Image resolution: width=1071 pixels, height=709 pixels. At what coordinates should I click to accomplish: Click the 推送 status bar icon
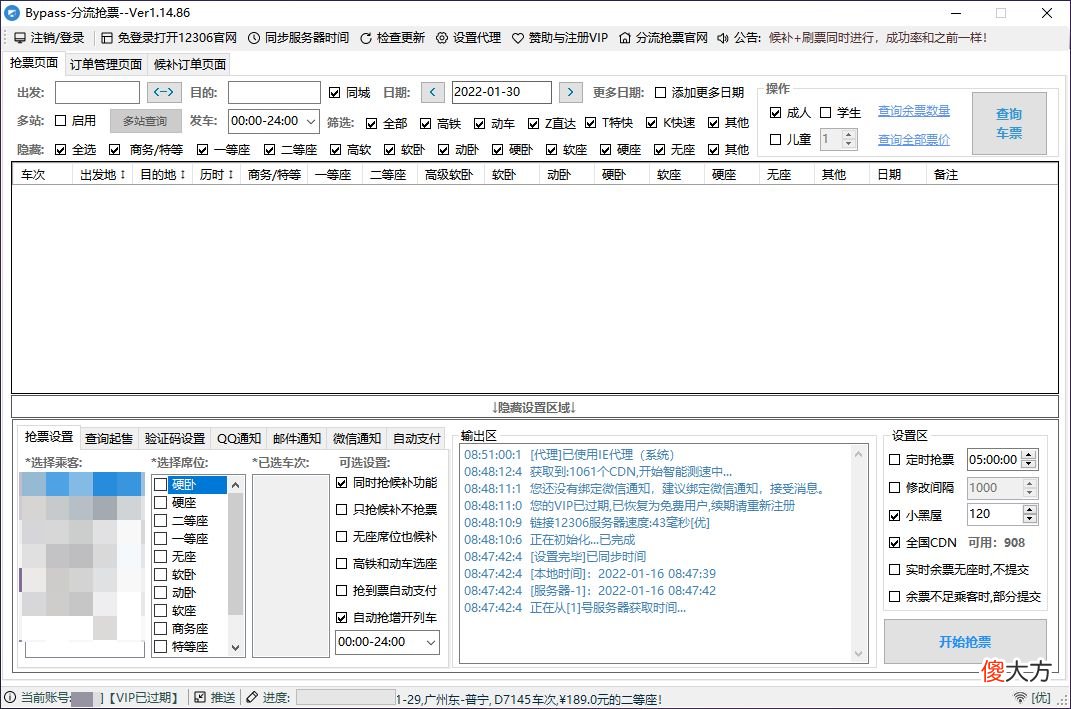click(x=200, y=697)
